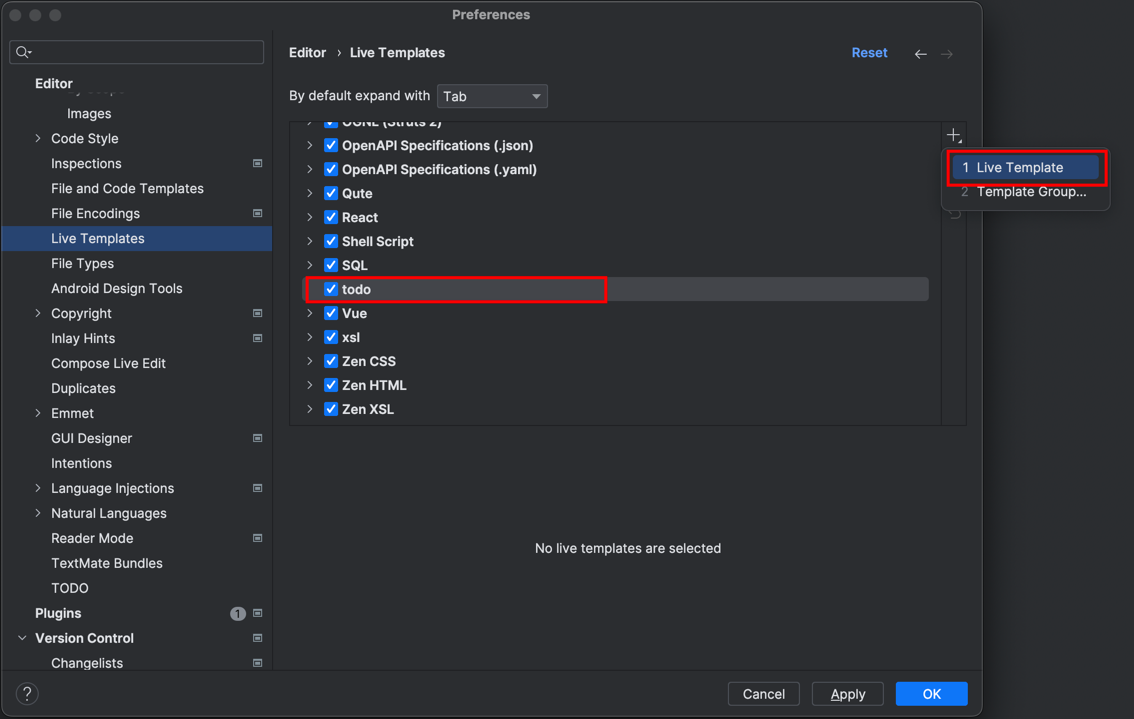The height and width of the screenshot is (719, 1134).
Task: Click the Plugins update badge
Action: (237, 614)
